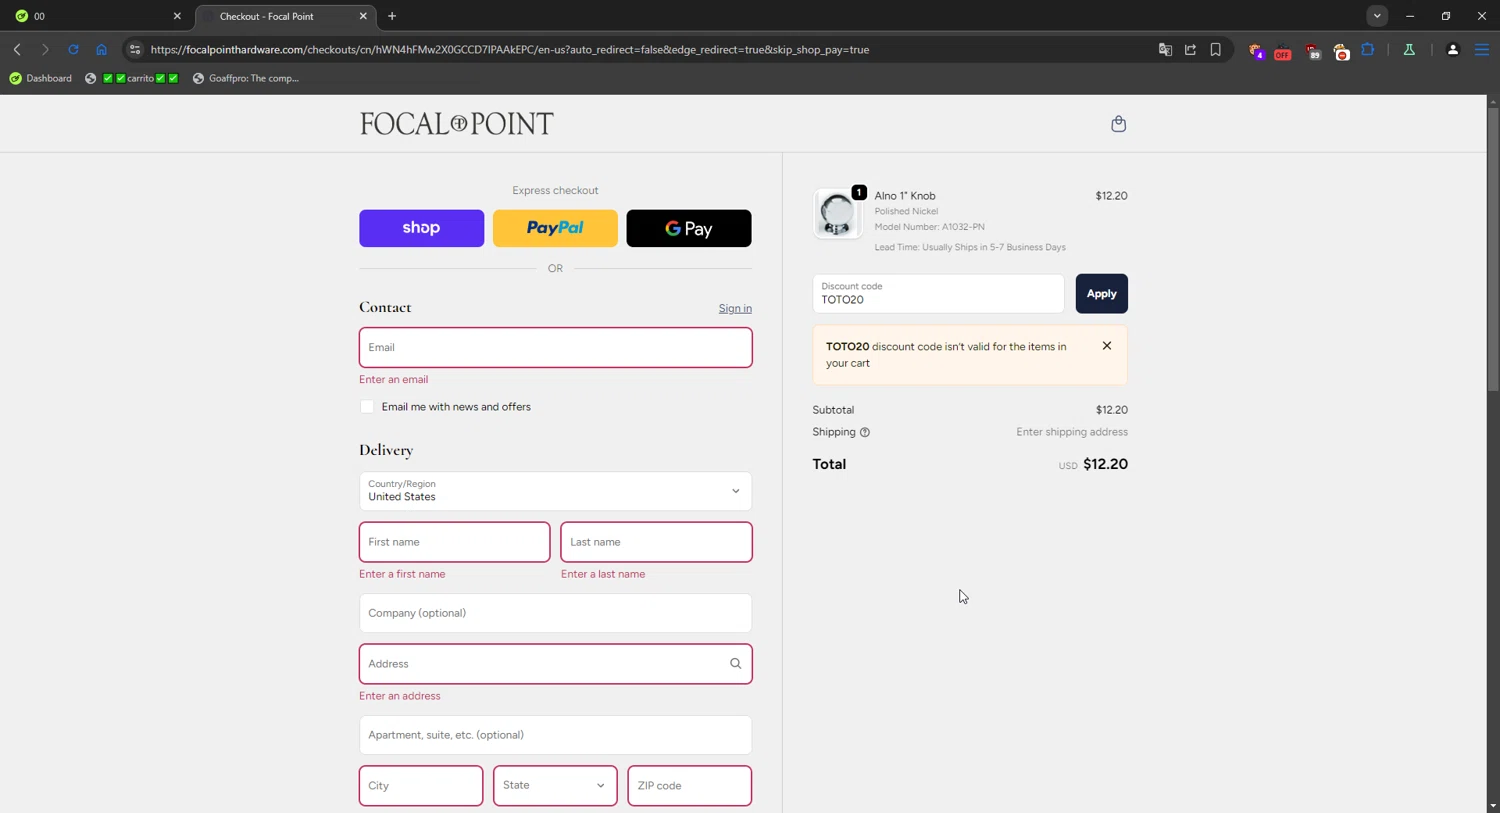Click the Model Number: A1032-PN text
The image size is (1500, 813).
[x=929, y=227]
